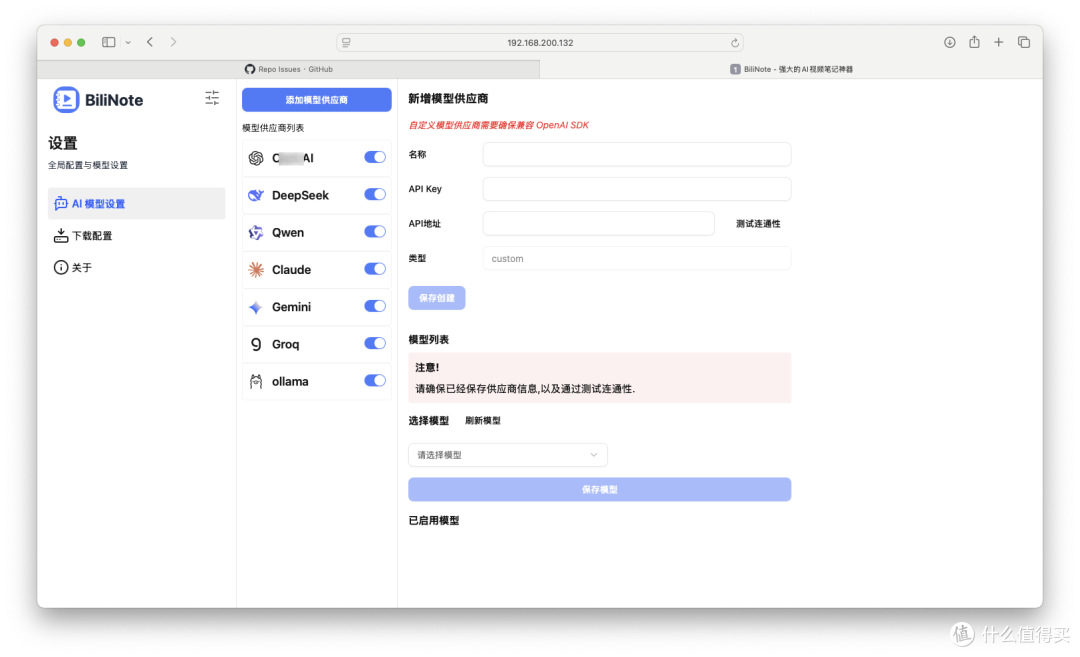The width and height of the screenshot is (1080, 657).
Task: Click the BiliNote title text
Action: [x=114, y=101]
